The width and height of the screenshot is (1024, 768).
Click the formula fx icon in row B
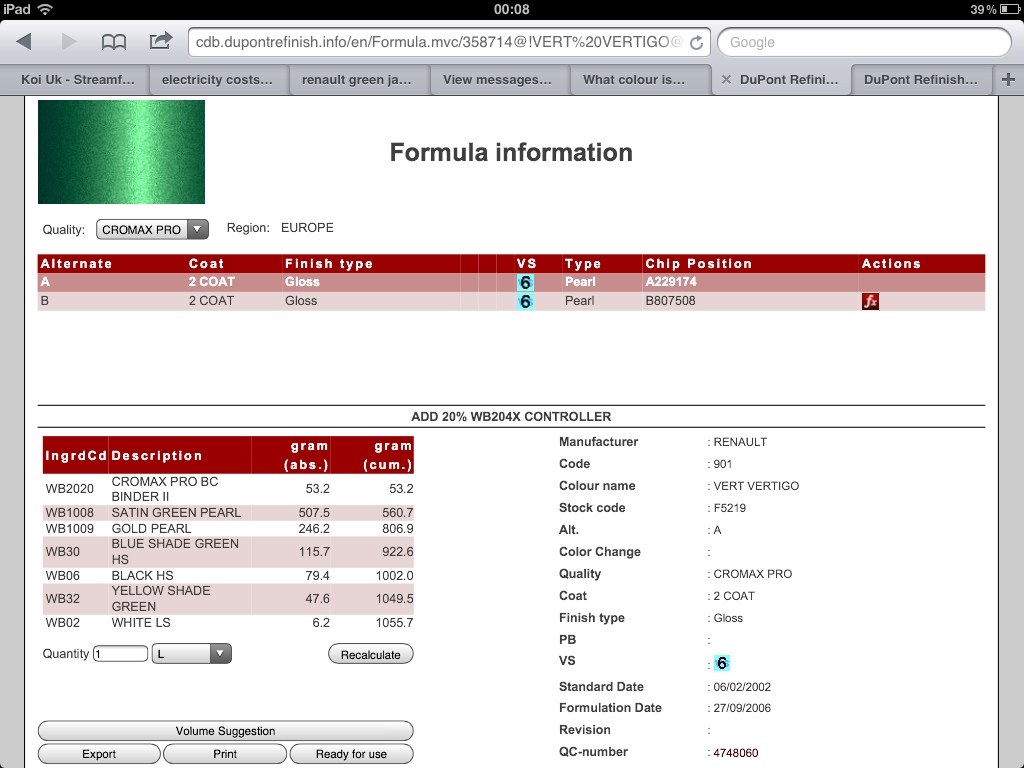pos(870,301)
